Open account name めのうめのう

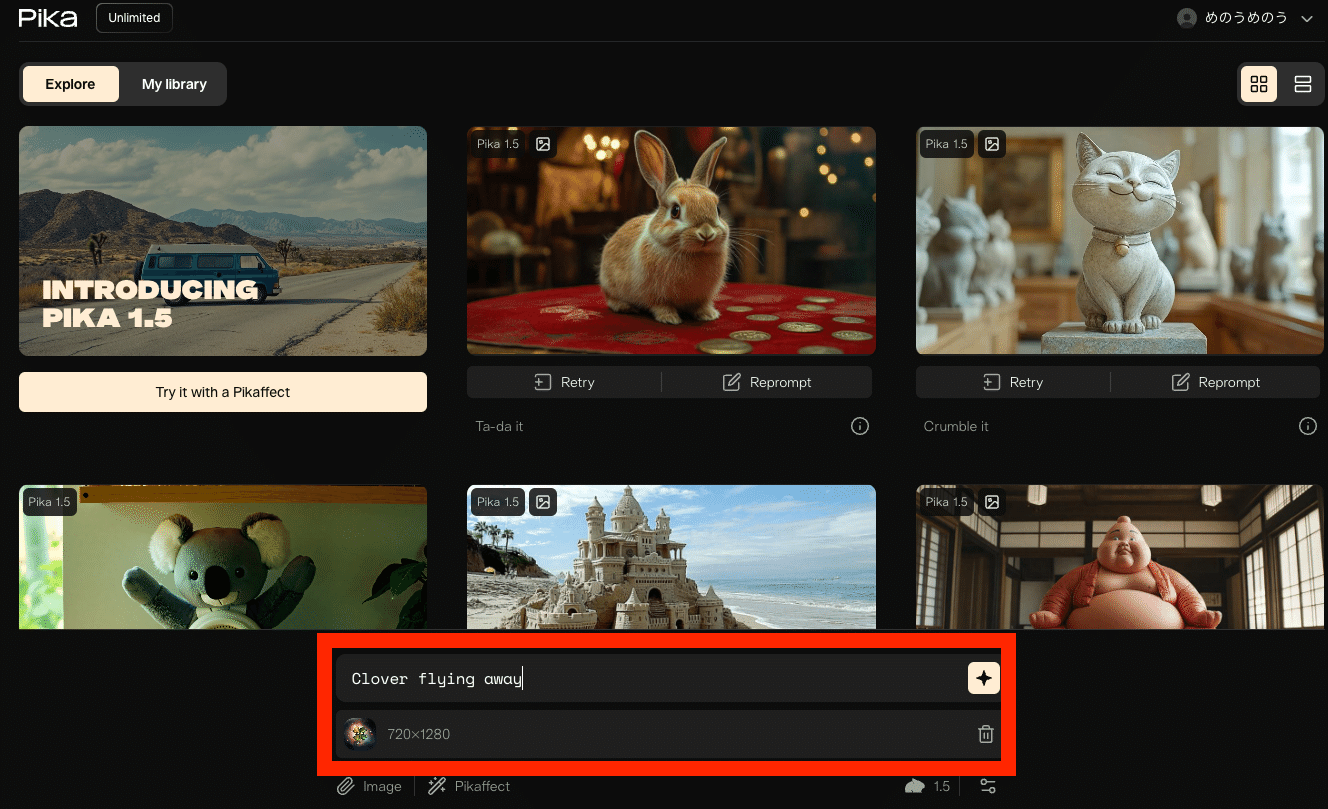pyautogui.click(x=1245, y=18)
